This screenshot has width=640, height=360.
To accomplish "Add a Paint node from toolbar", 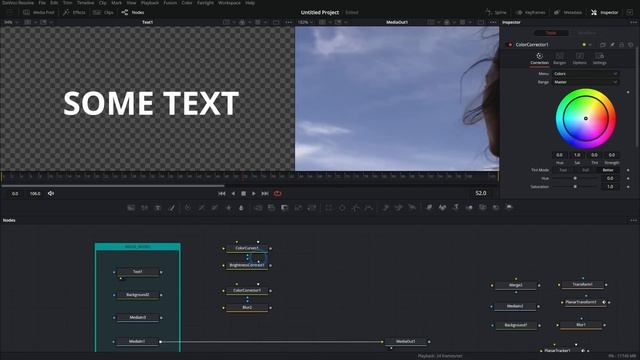I will tap(172, 208).
